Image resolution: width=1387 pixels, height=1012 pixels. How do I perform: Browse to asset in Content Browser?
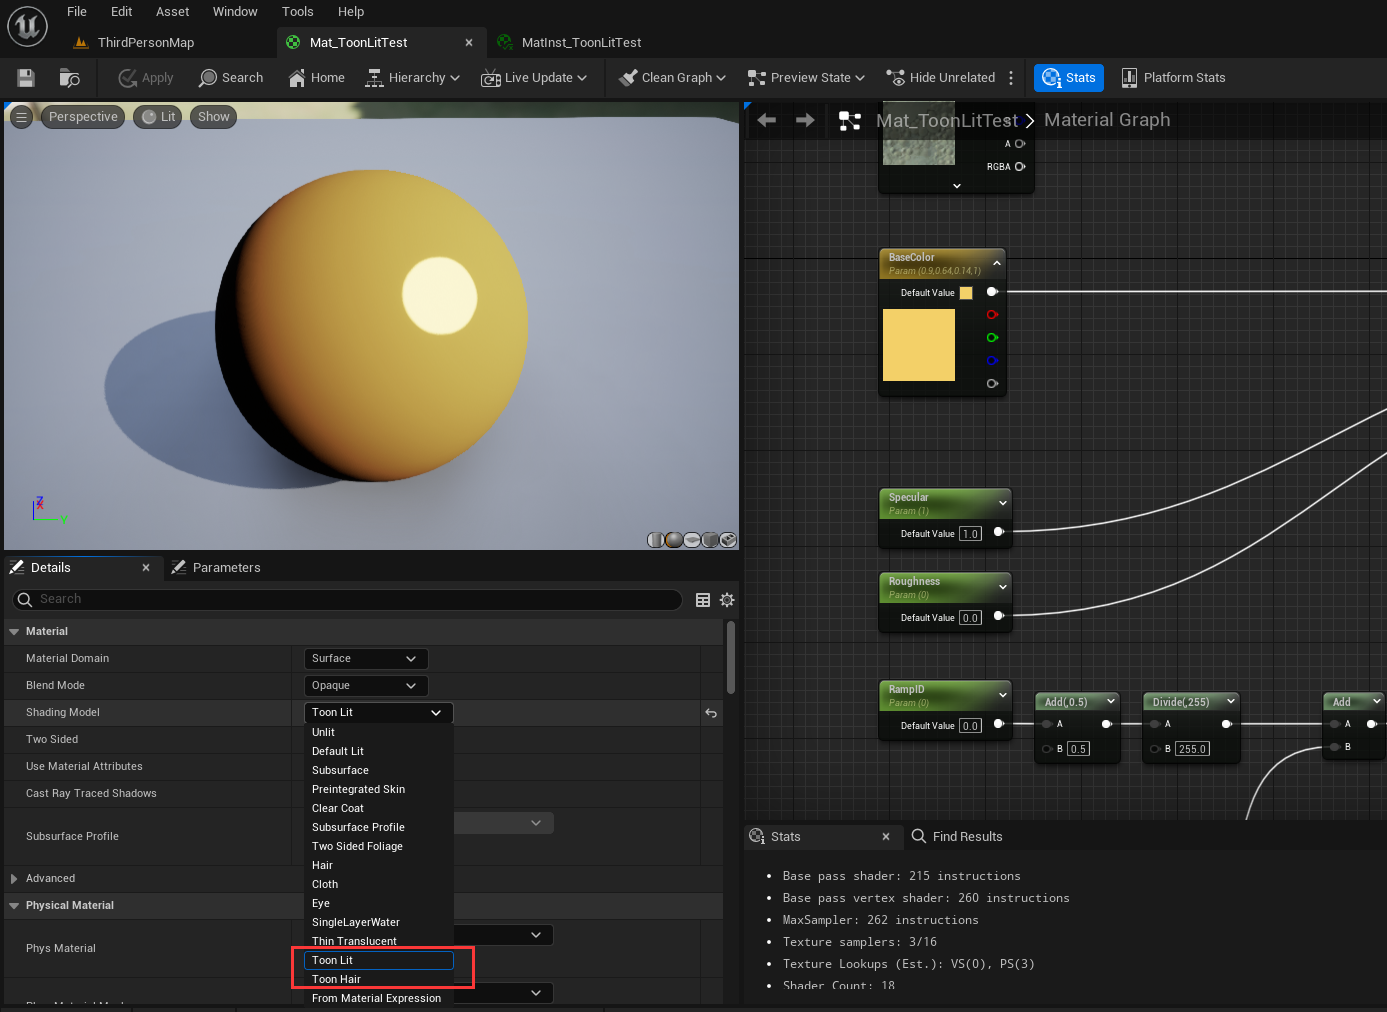click(x=68, y=77)
